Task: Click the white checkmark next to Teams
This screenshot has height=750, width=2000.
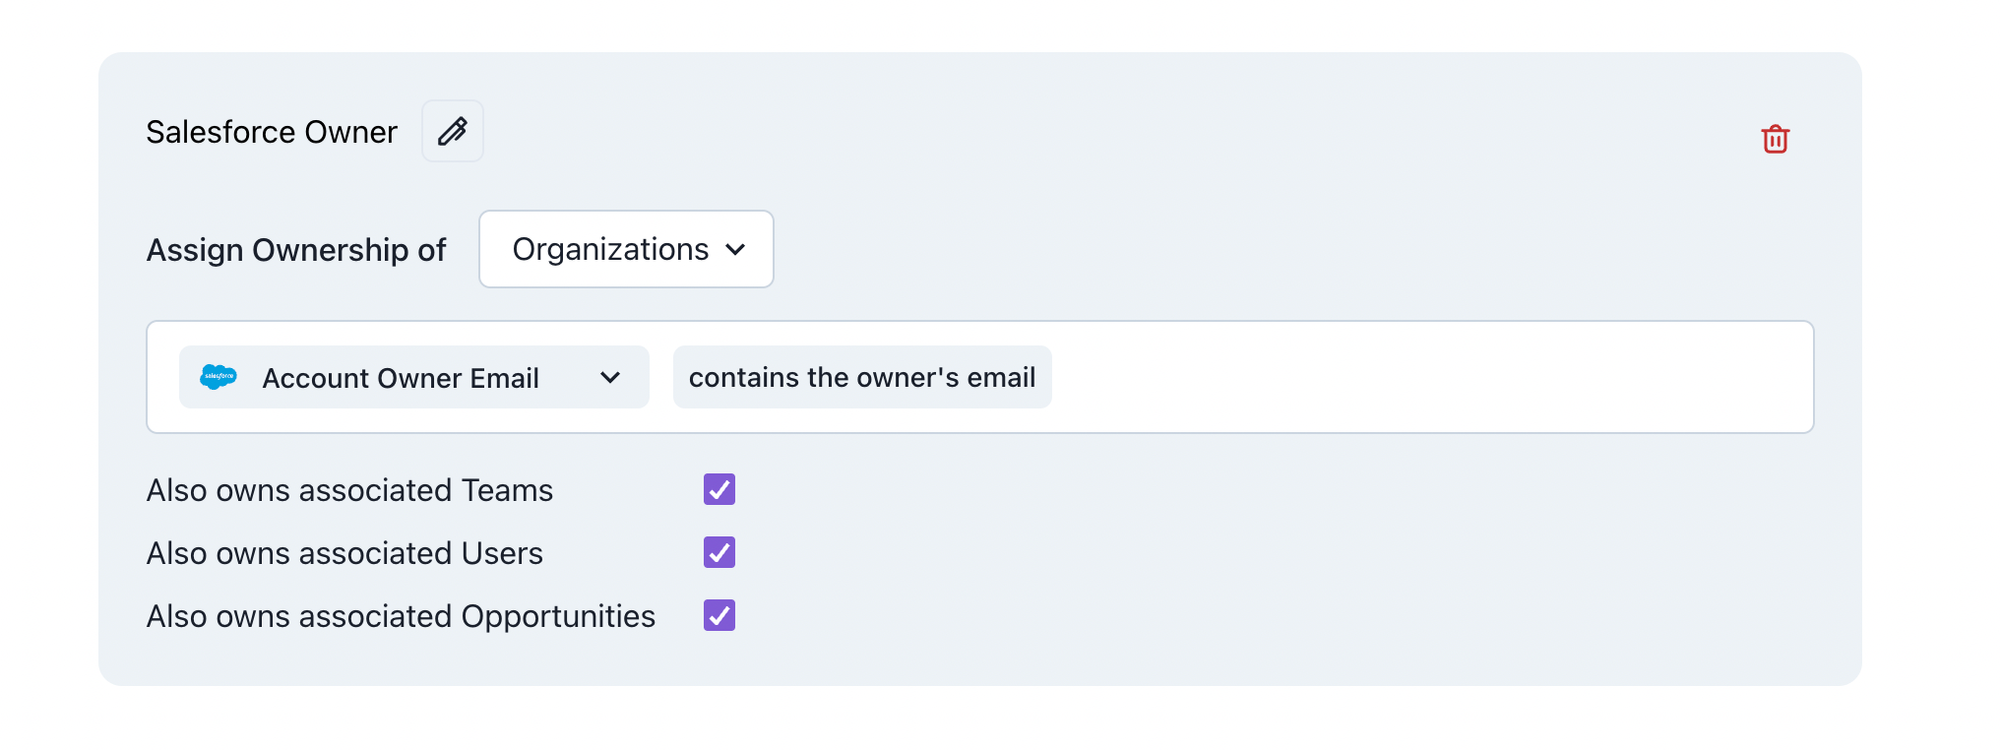Action: coord(719,489)
